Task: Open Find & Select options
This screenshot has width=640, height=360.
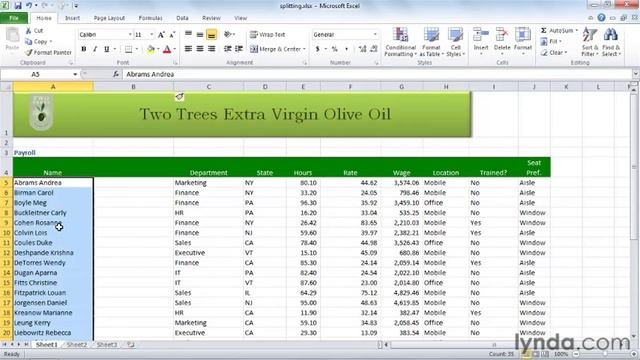Action: coord(611,42)
